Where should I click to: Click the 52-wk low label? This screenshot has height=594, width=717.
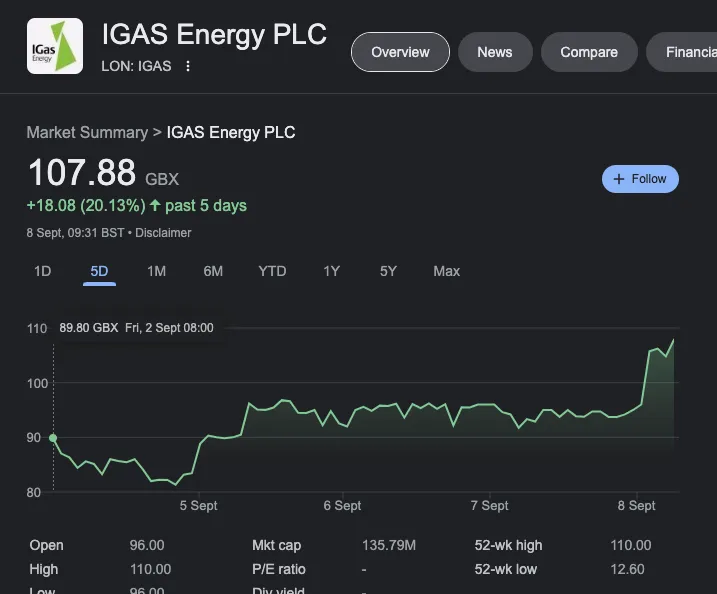point(505,569)
